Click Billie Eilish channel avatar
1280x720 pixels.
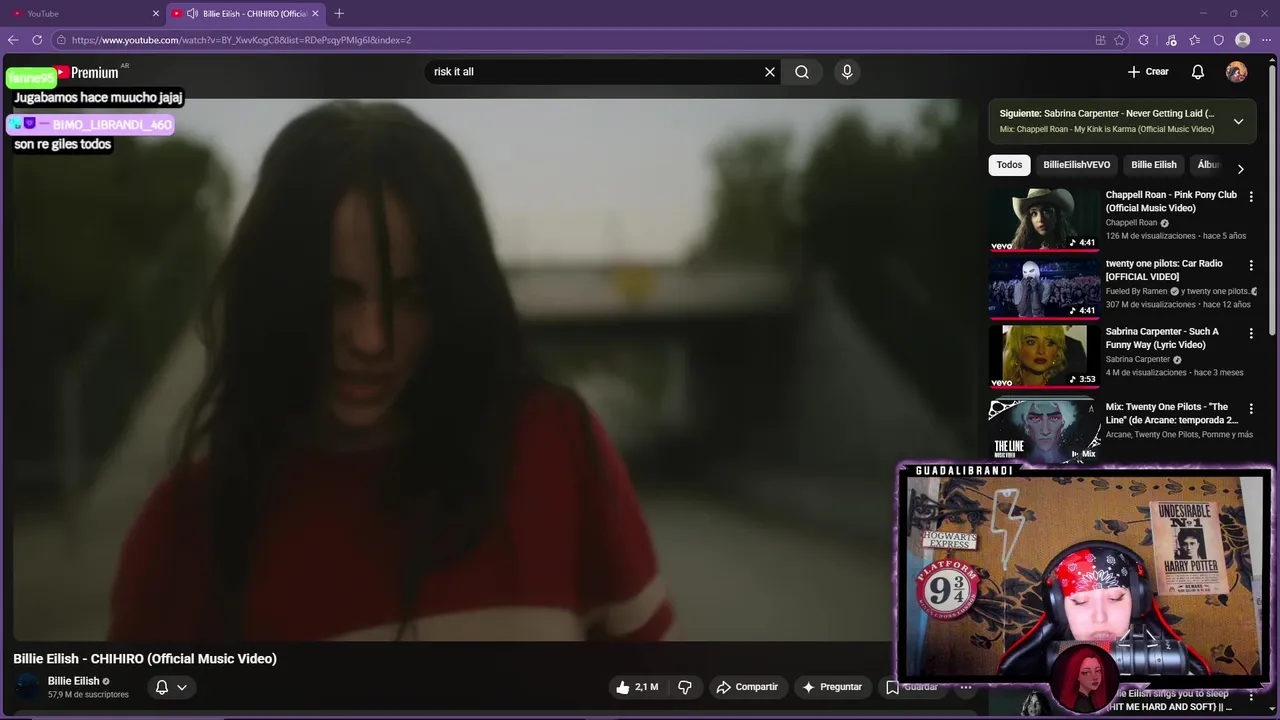pyautogui.click(x=28, y=687)
